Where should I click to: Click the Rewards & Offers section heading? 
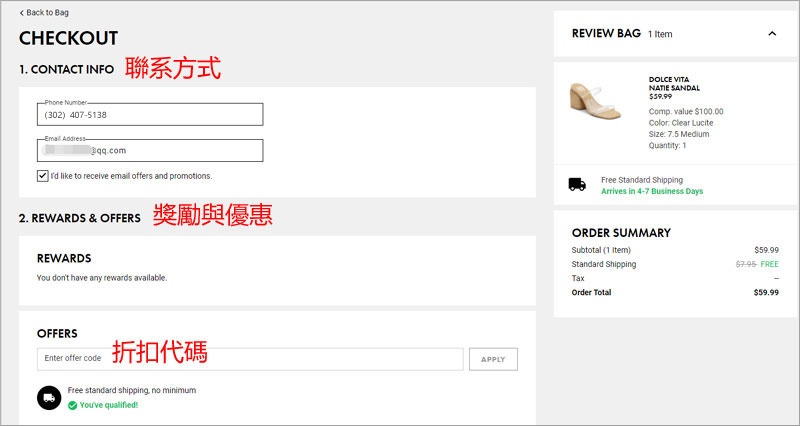[x=79, y=218]
